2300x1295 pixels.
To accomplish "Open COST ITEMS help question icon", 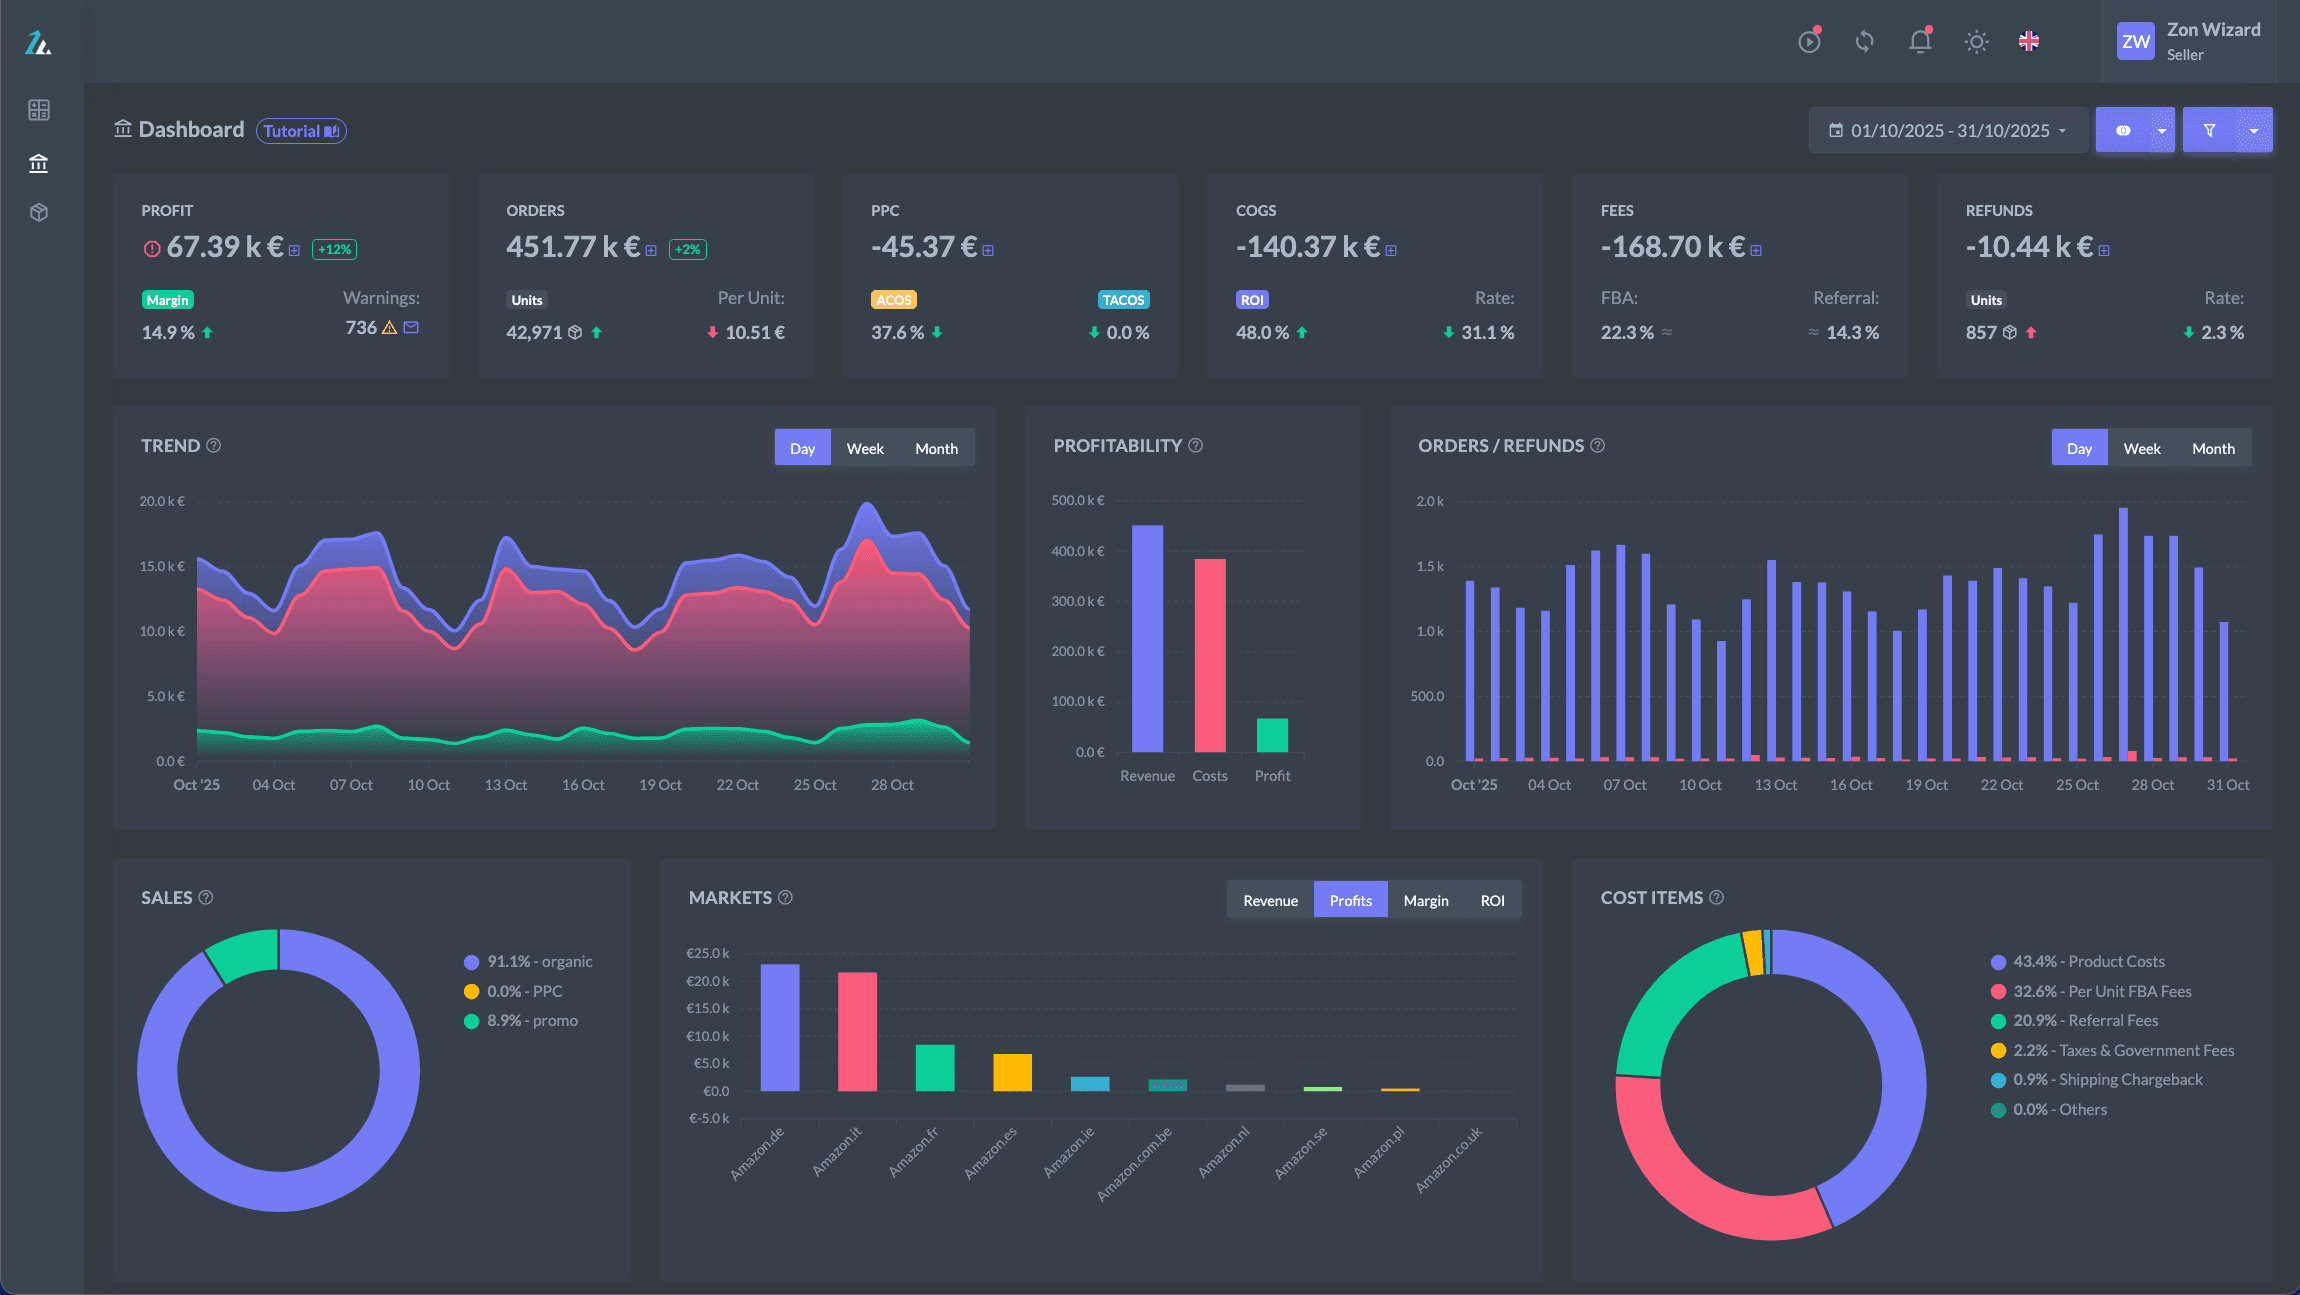I will pos(1716,898).
